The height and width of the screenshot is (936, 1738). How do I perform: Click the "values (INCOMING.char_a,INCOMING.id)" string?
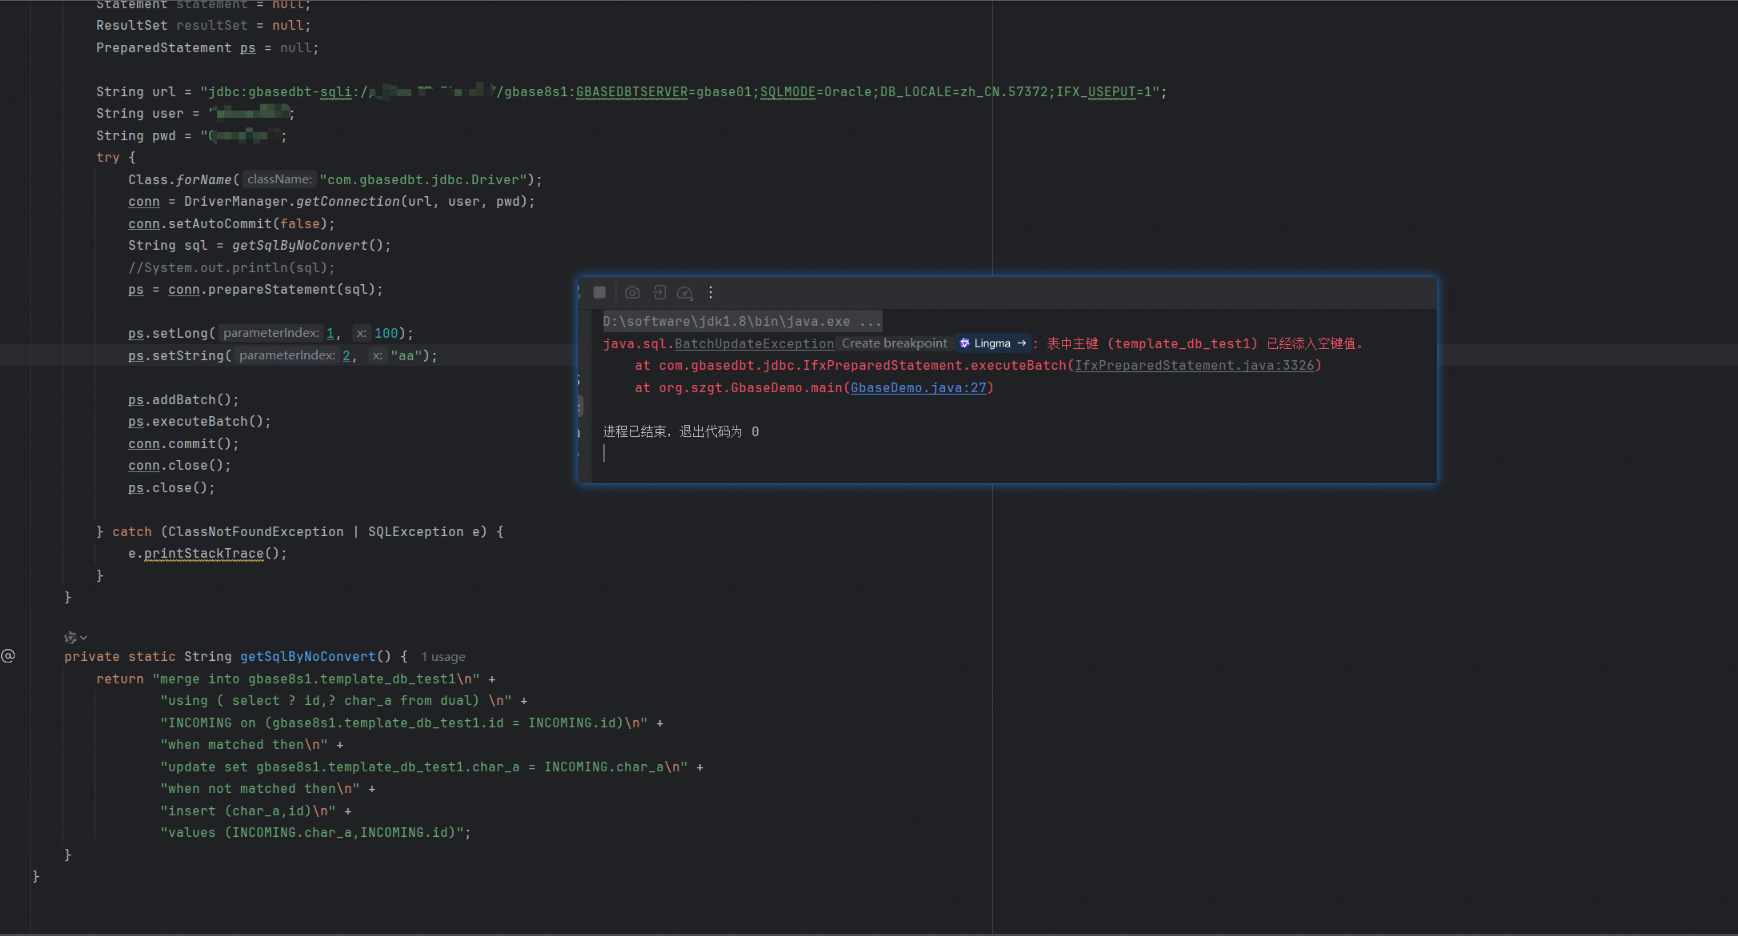pos(312,833)
